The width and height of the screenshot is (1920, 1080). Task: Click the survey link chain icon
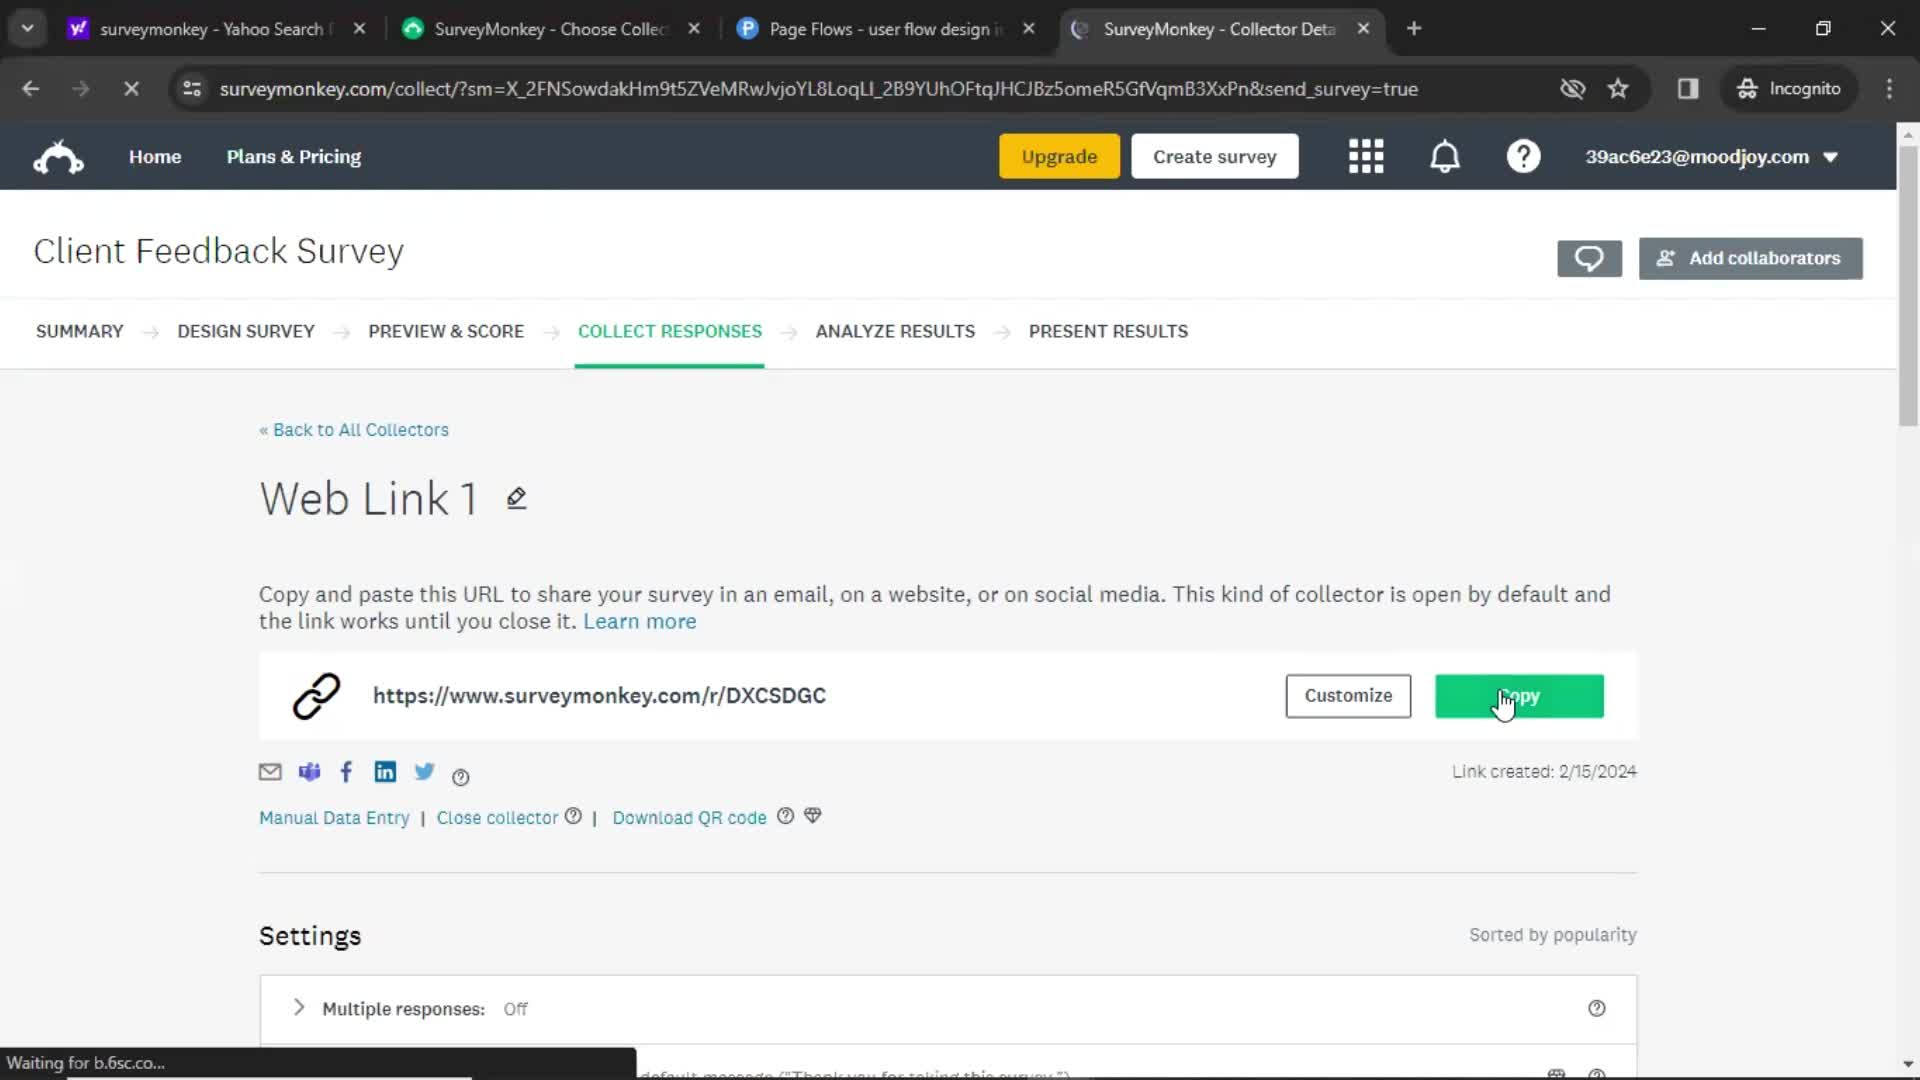coord(315,695)
